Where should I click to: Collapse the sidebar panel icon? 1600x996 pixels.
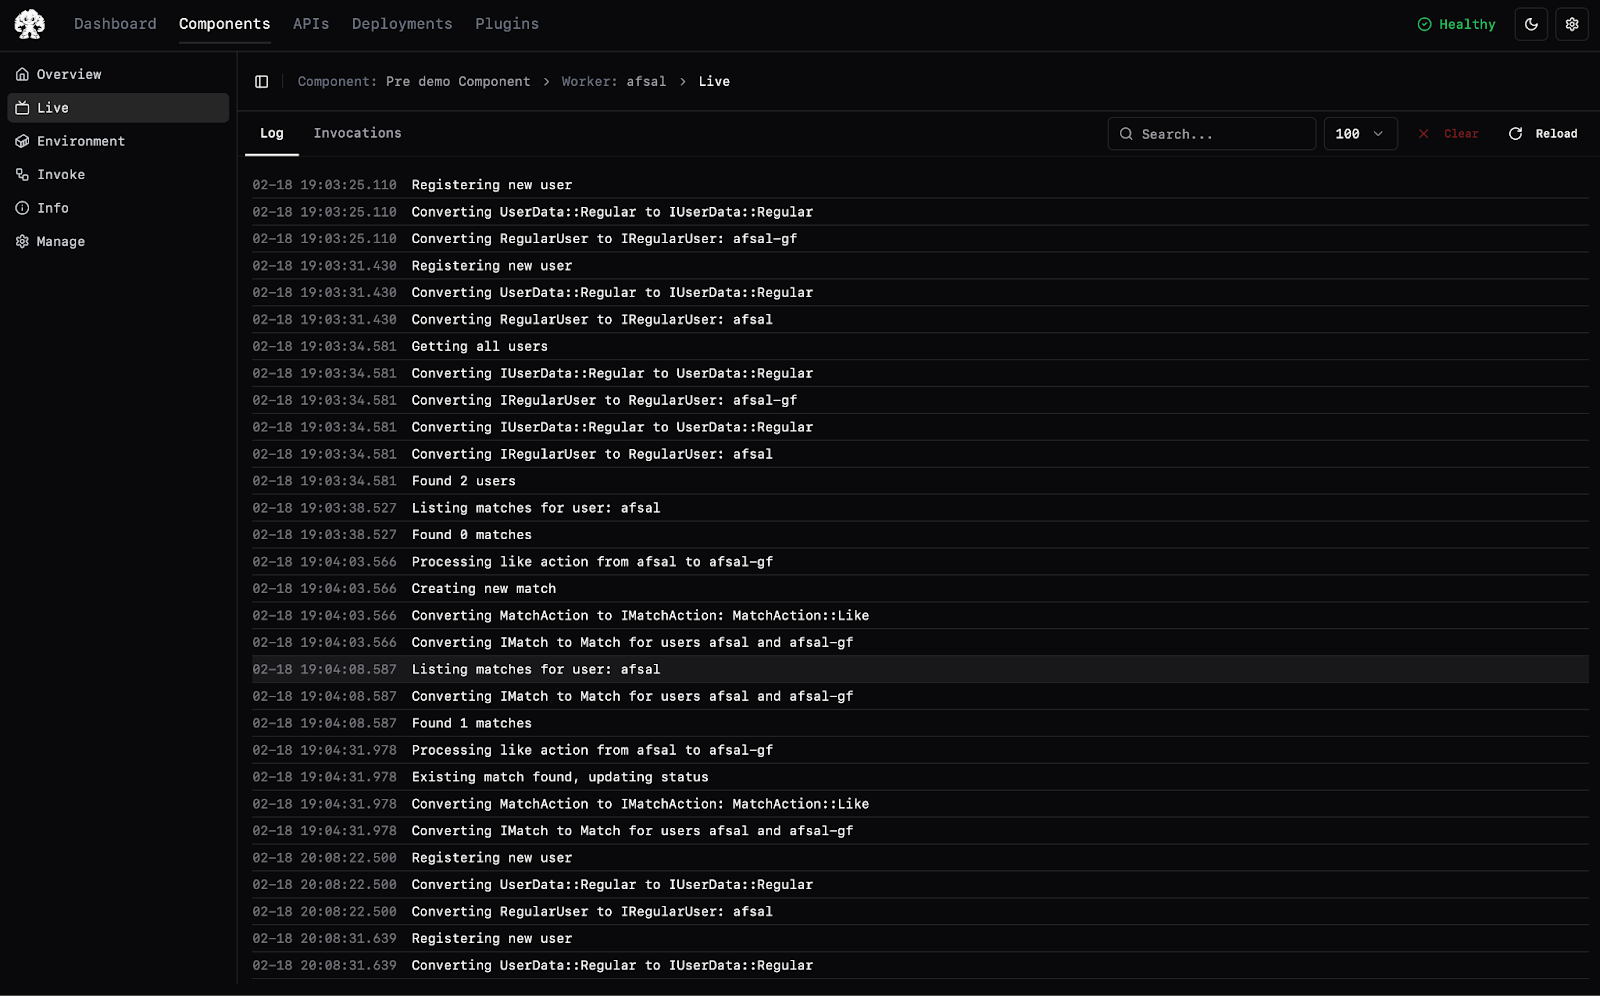pos(262,82)
